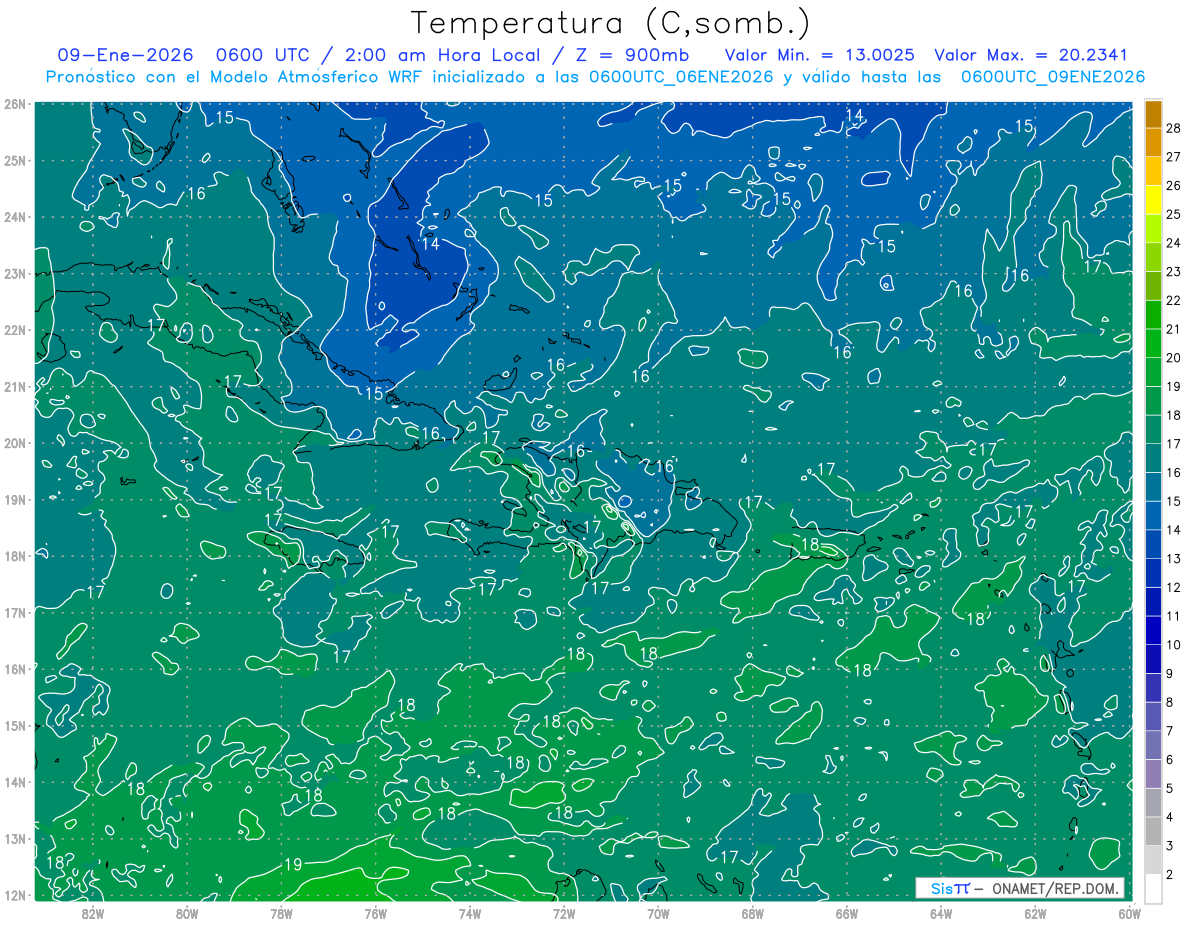Click the white swatch below the 2 label
The height and width of the screenshot is (927, 1200).
pyautogui.click(x=1154, y=888)
